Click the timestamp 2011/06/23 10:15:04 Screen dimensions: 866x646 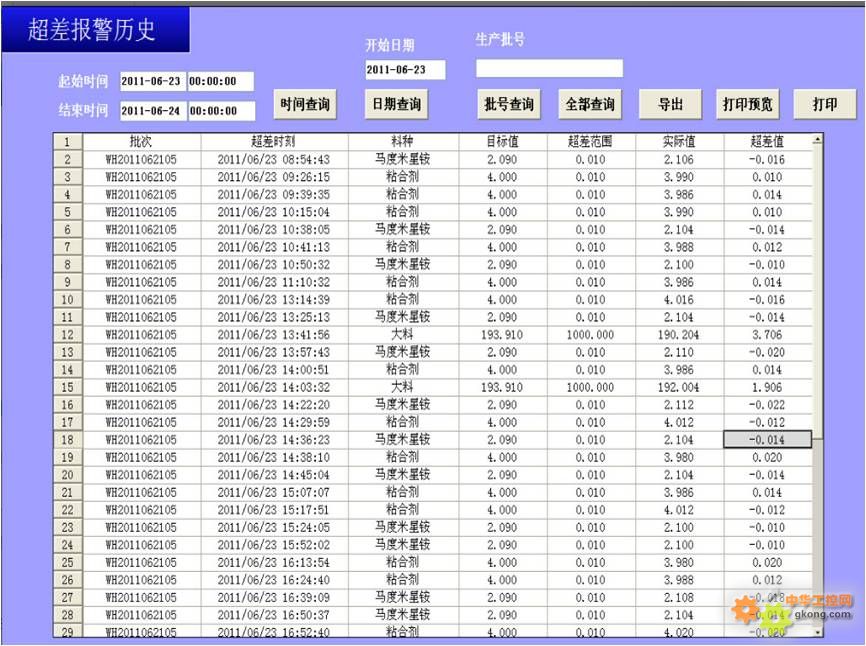[273, 212]
